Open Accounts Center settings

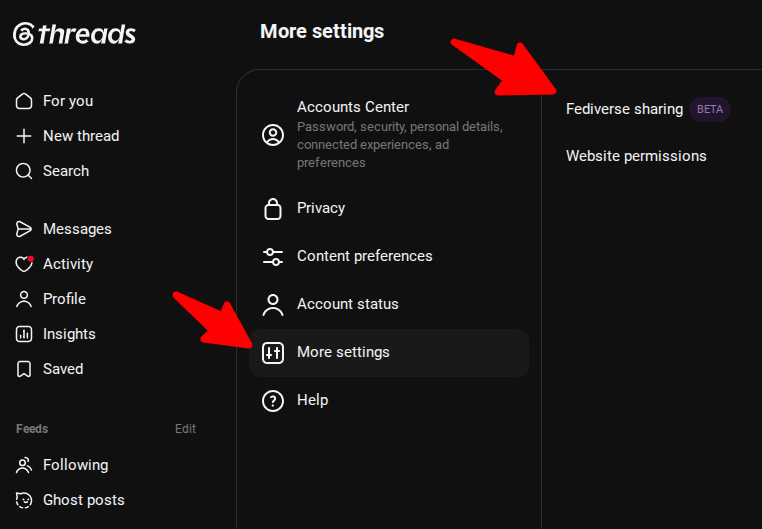pyautogui.click(x=389, y=135)
